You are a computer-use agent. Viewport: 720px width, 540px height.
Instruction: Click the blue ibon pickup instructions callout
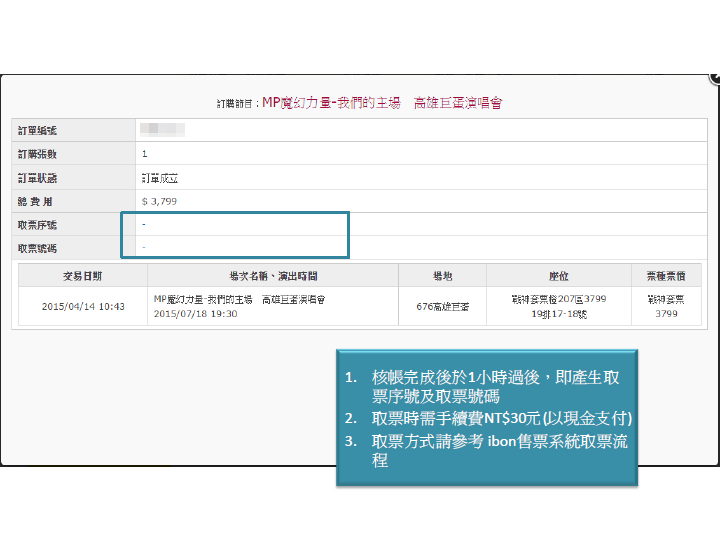click(486, 419)
